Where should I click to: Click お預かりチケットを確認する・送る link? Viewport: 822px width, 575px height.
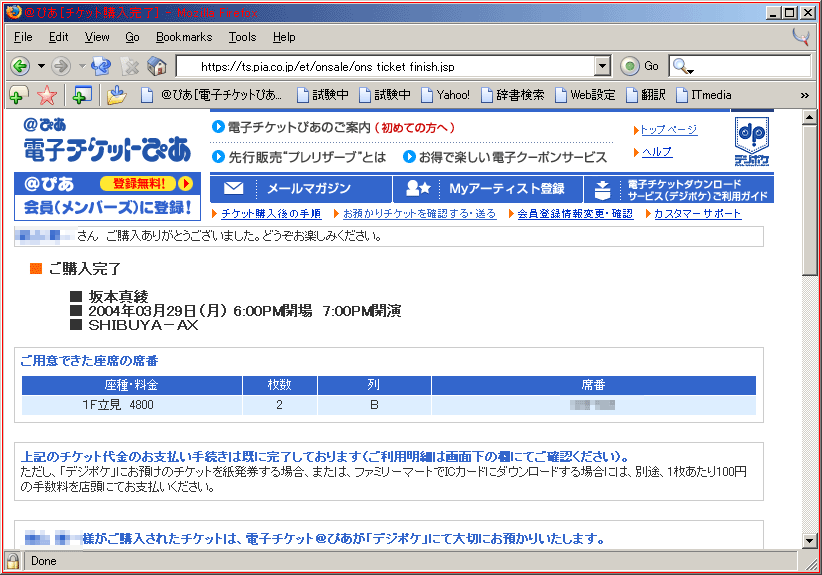(419, 214)
